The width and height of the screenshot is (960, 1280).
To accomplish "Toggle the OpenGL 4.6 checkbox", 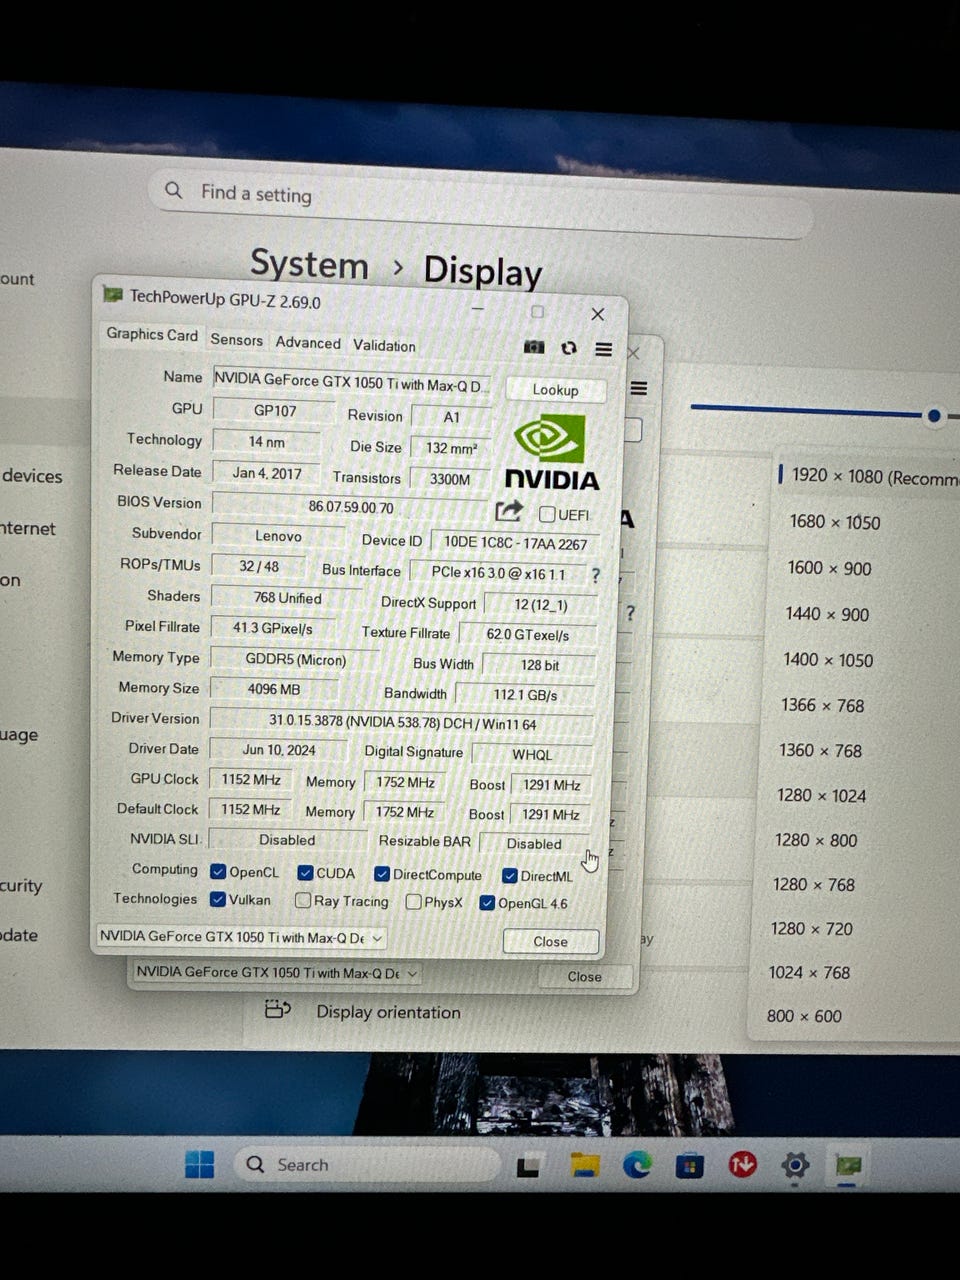I will 487,903.
